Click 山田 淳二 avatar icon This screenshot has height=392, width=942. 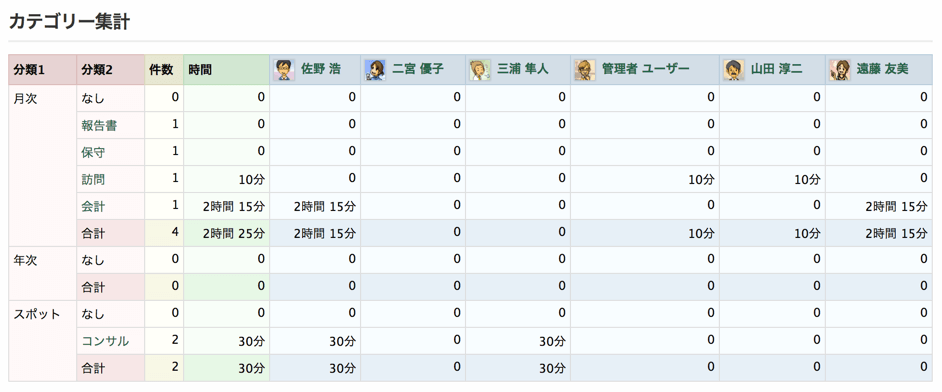[734, 70]
